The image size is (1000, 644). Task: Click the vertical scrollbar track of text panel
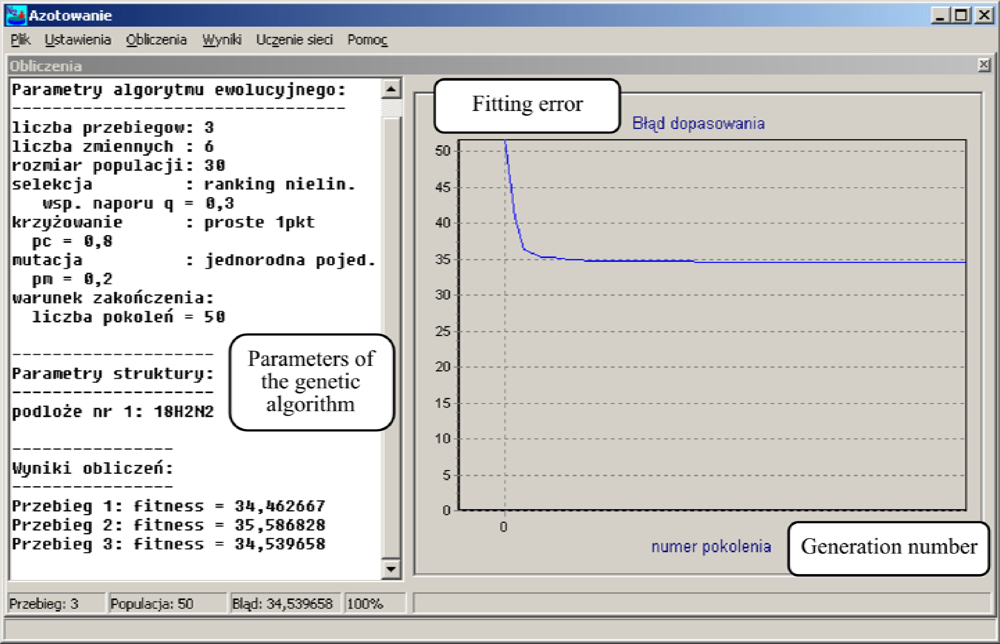(391, 330)
